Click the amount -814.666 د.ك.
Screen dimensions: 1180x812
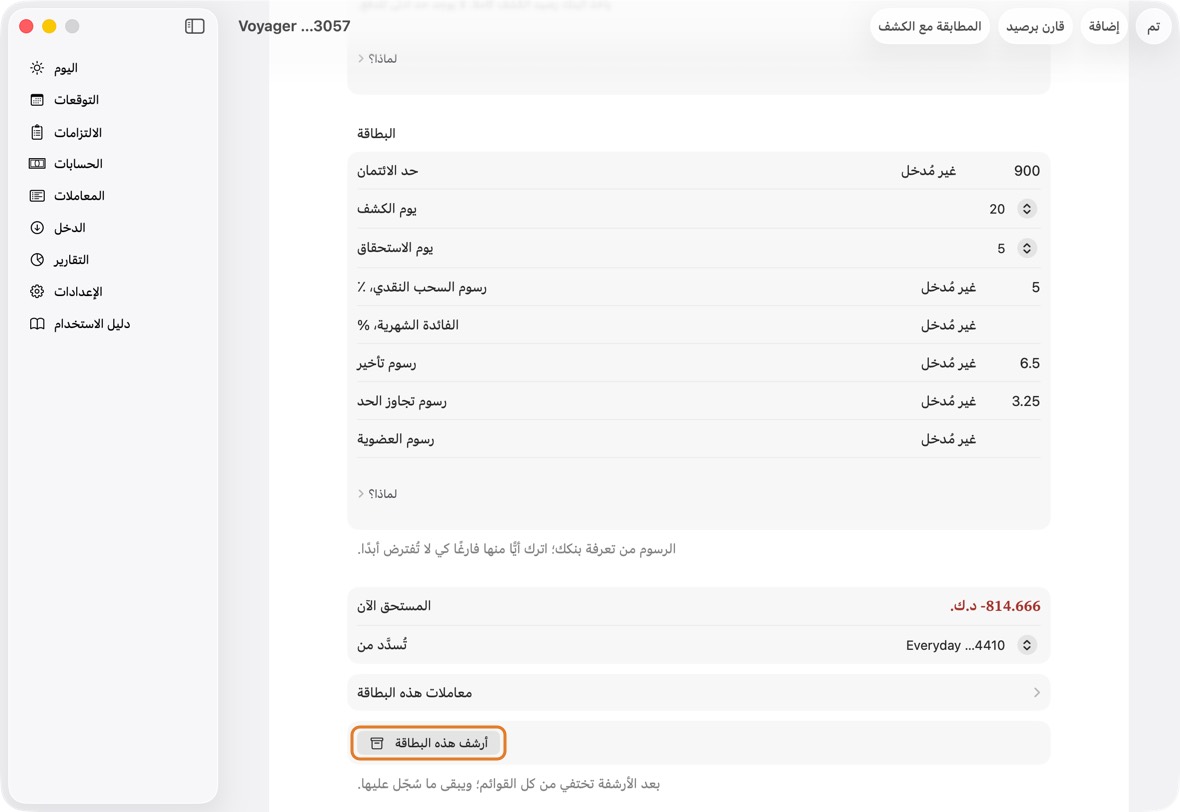[x=995, y=606]
